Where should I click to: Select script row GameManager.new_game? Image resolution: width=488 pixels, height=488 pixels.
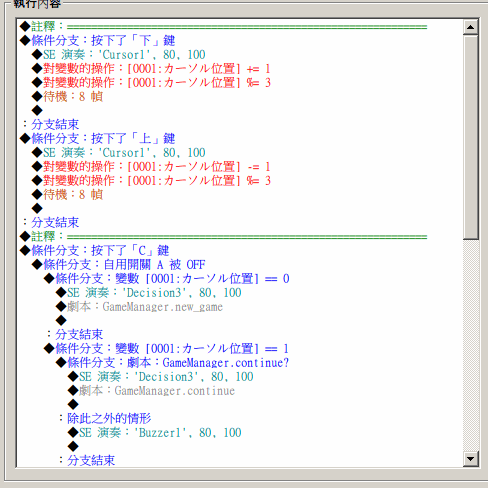139,306
